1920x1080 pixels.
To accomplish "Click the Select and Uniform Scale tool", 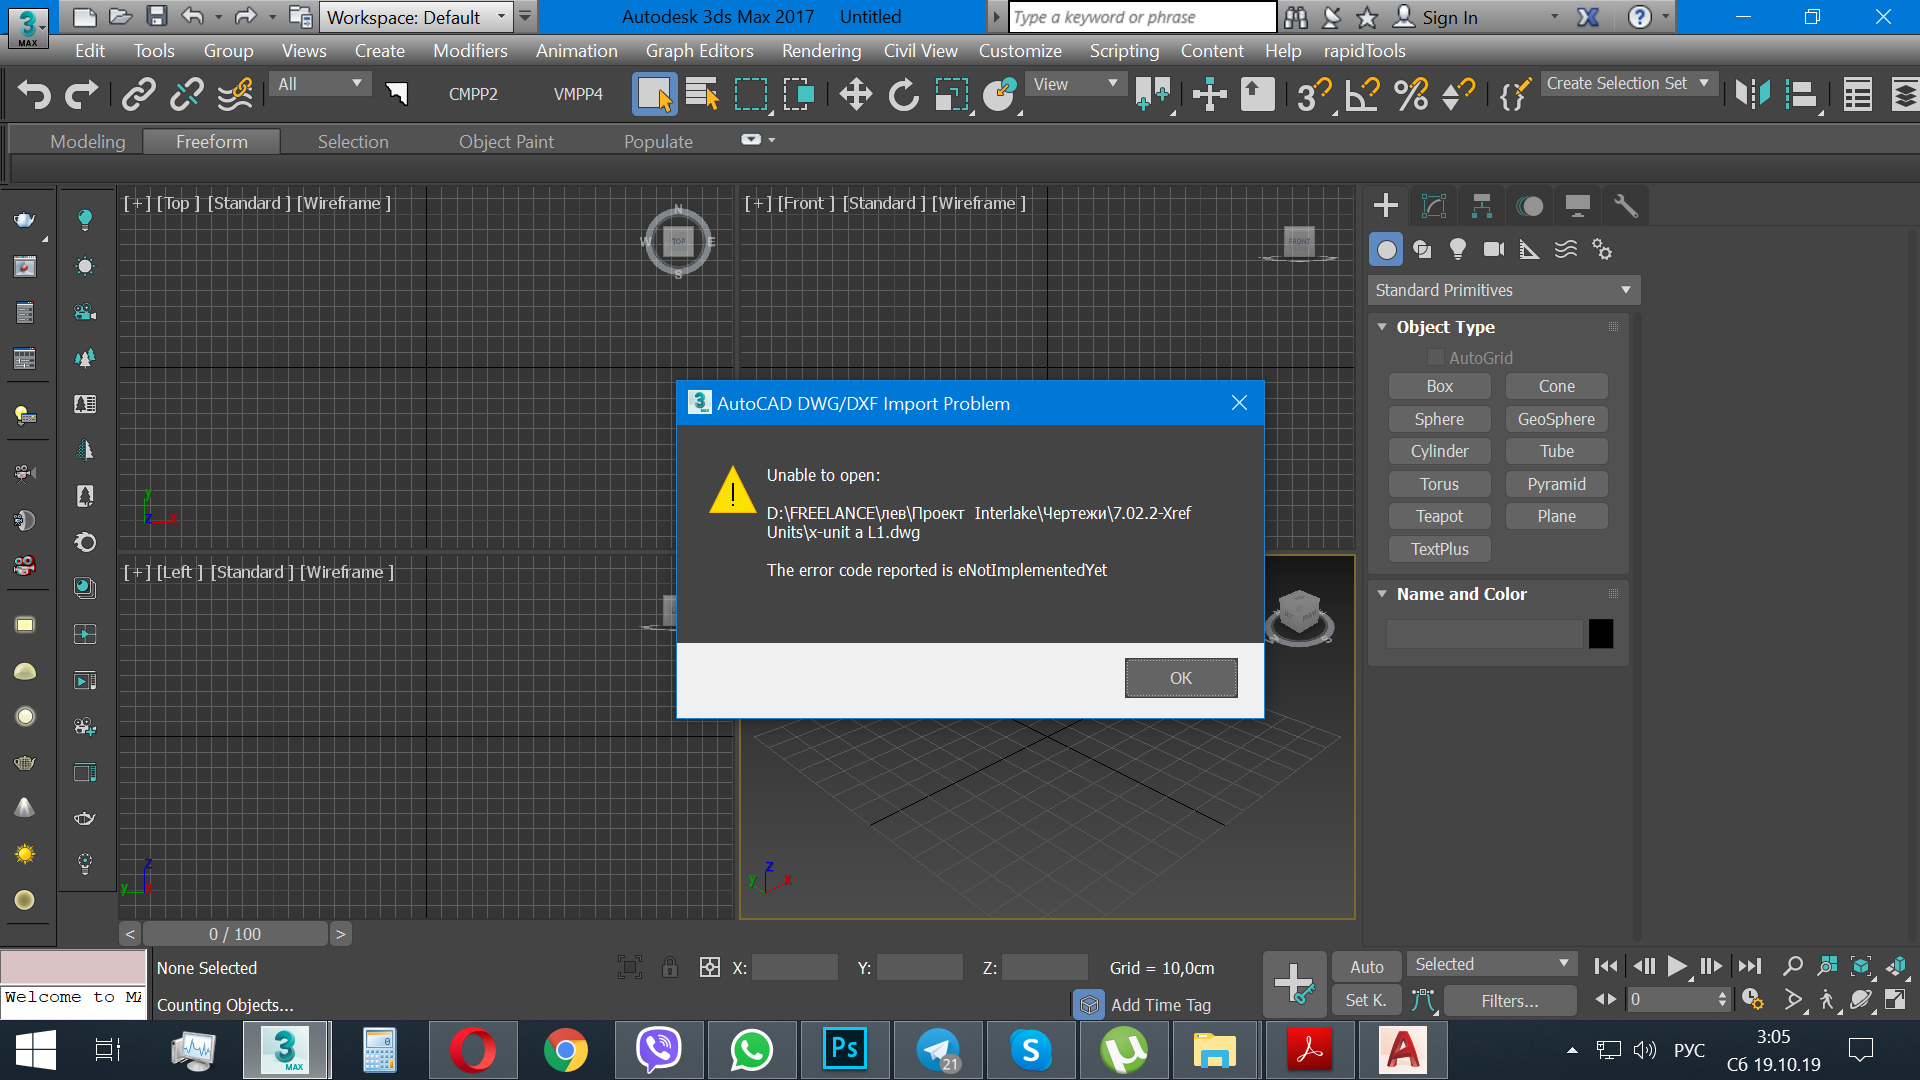I will [952, 95].
